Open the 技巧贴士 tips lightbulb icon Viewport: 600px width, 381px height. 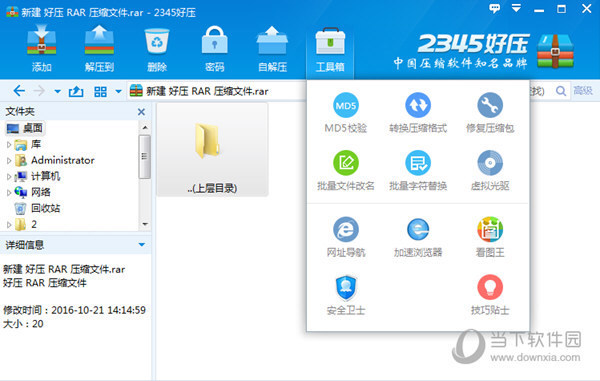tap(490, 295)
